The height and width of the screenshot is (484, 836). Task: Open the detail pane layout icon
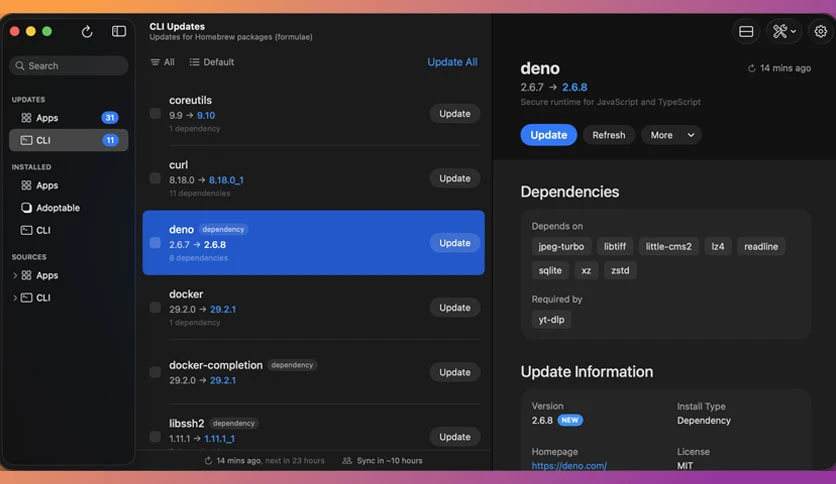pos(746,31)
